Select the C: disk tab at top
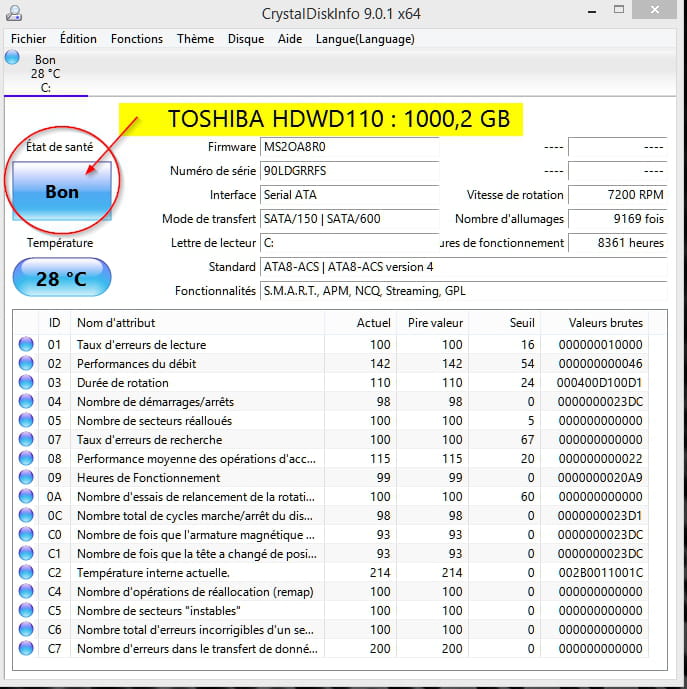Image resolution: width=687 pixels, height=689 pixels. tap(45, 74)
